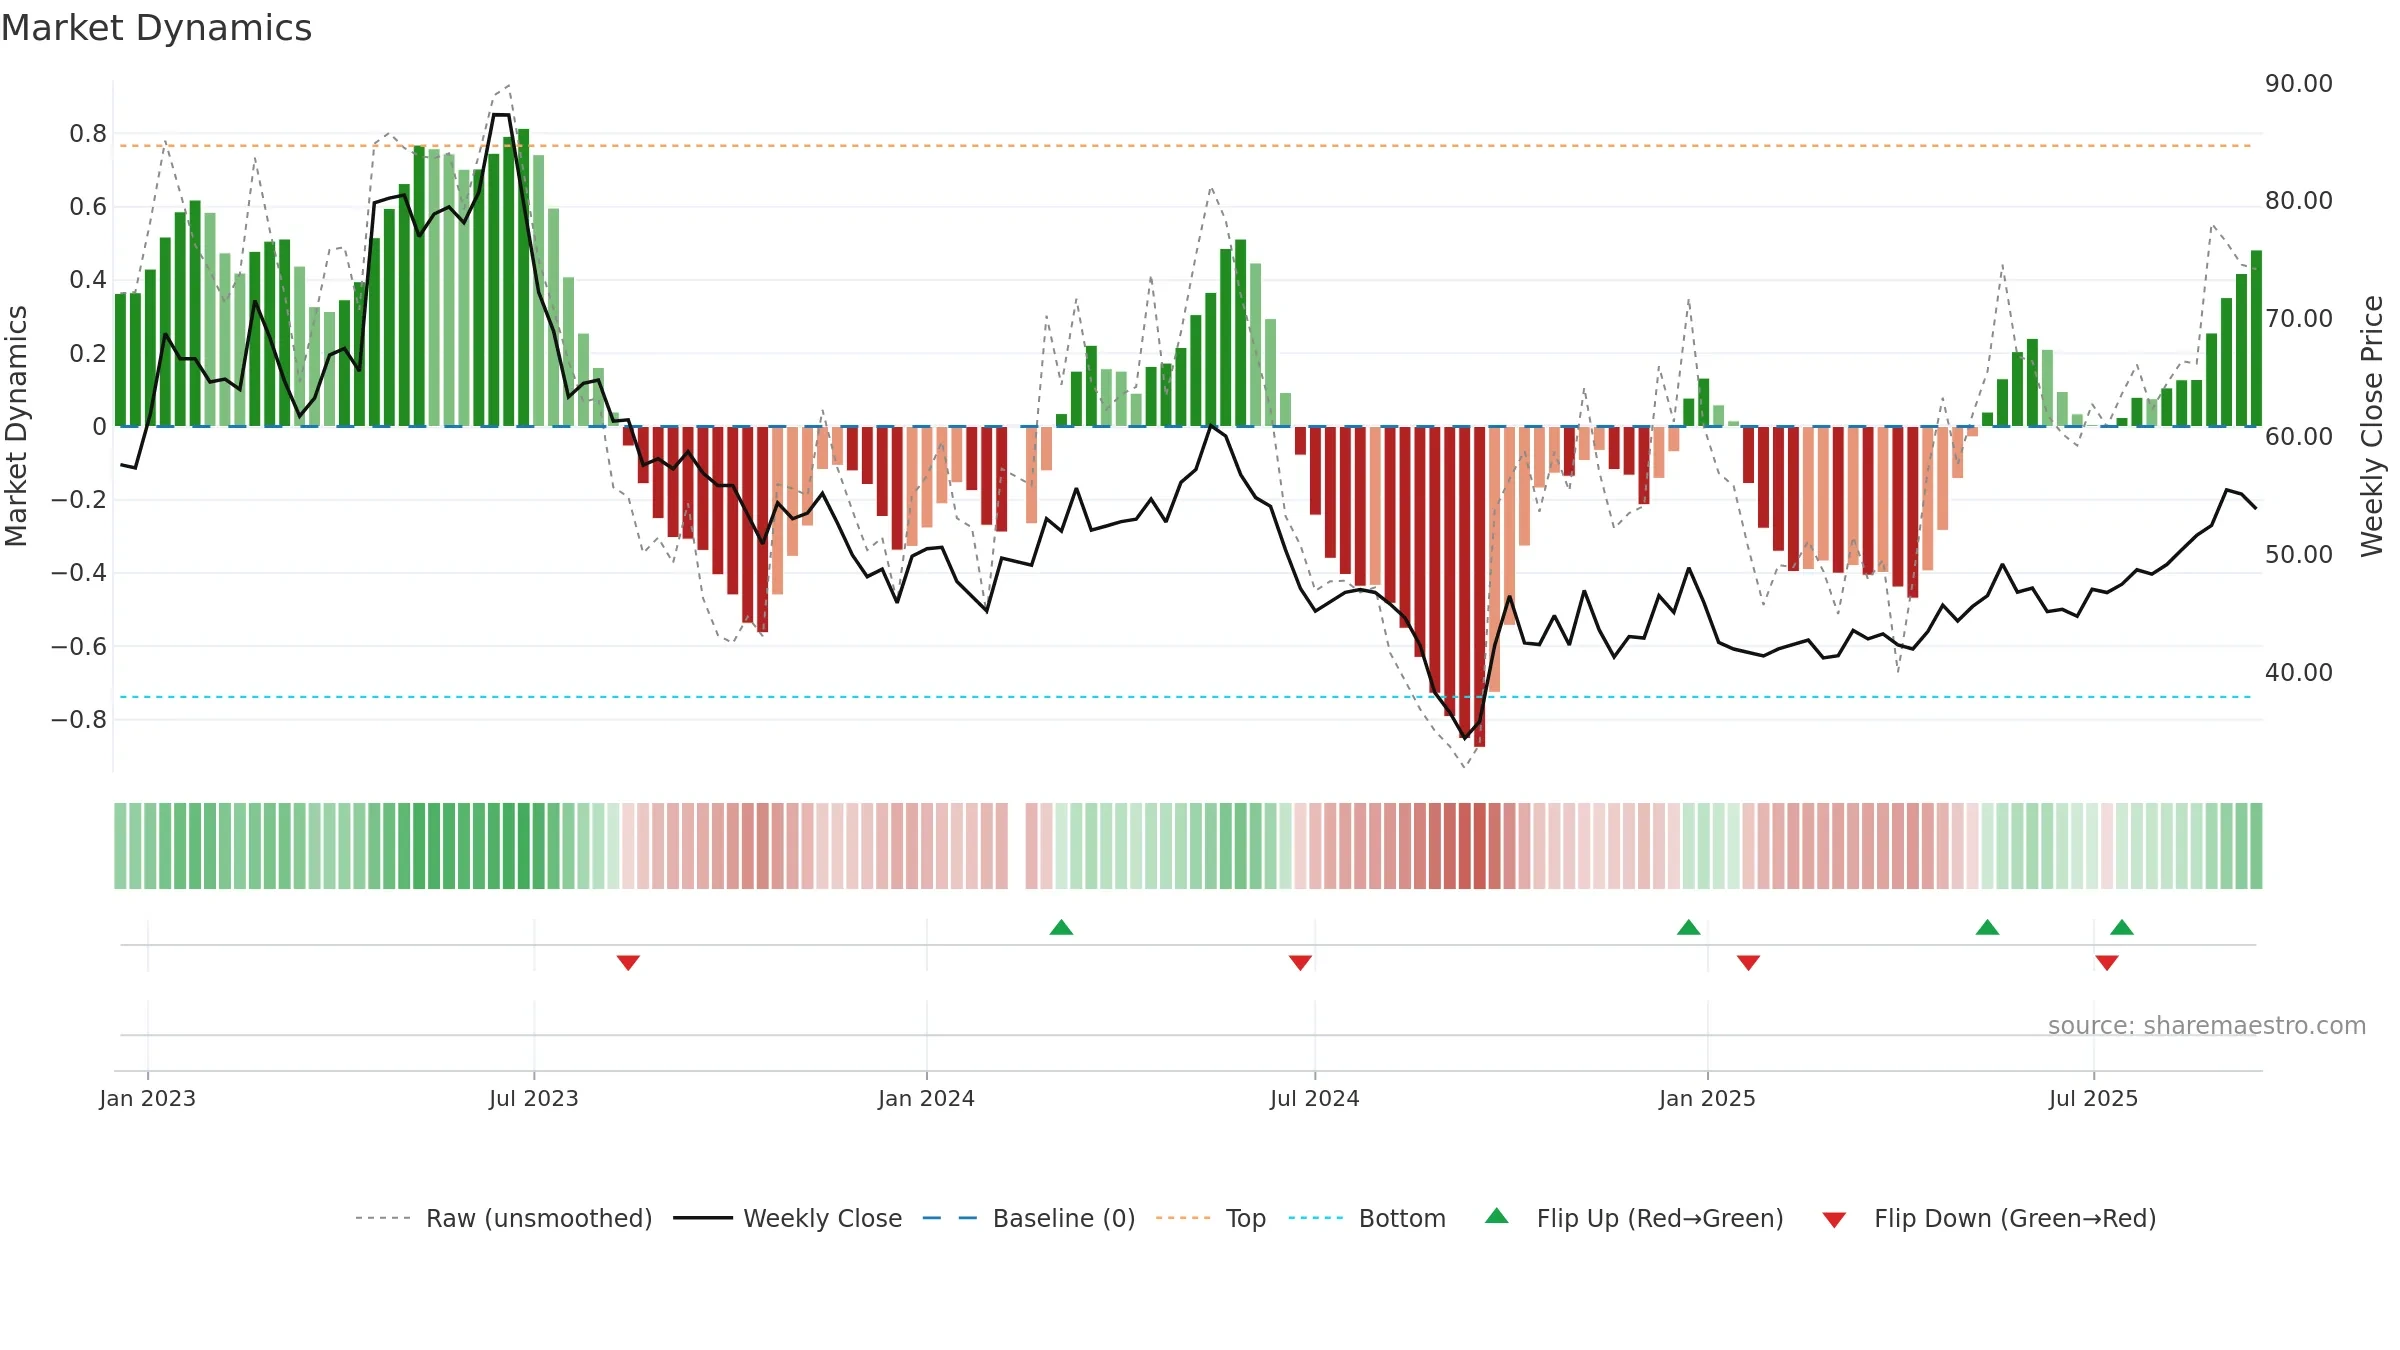Image resolution: width=2400 pixels, height=1350 pixels.
Task: Click the 40.00 price tick label
Action: [2299, 672]
